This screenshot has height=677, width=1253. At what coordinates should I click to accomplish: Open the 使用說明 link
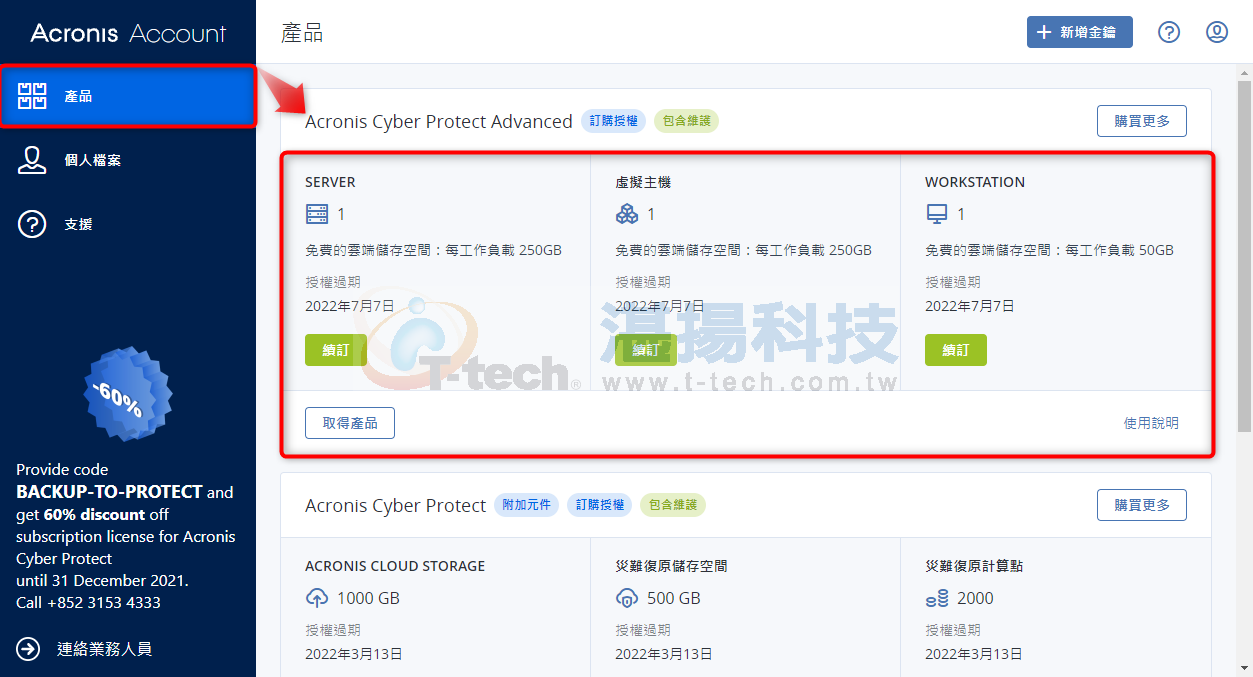pos(1151,423)
